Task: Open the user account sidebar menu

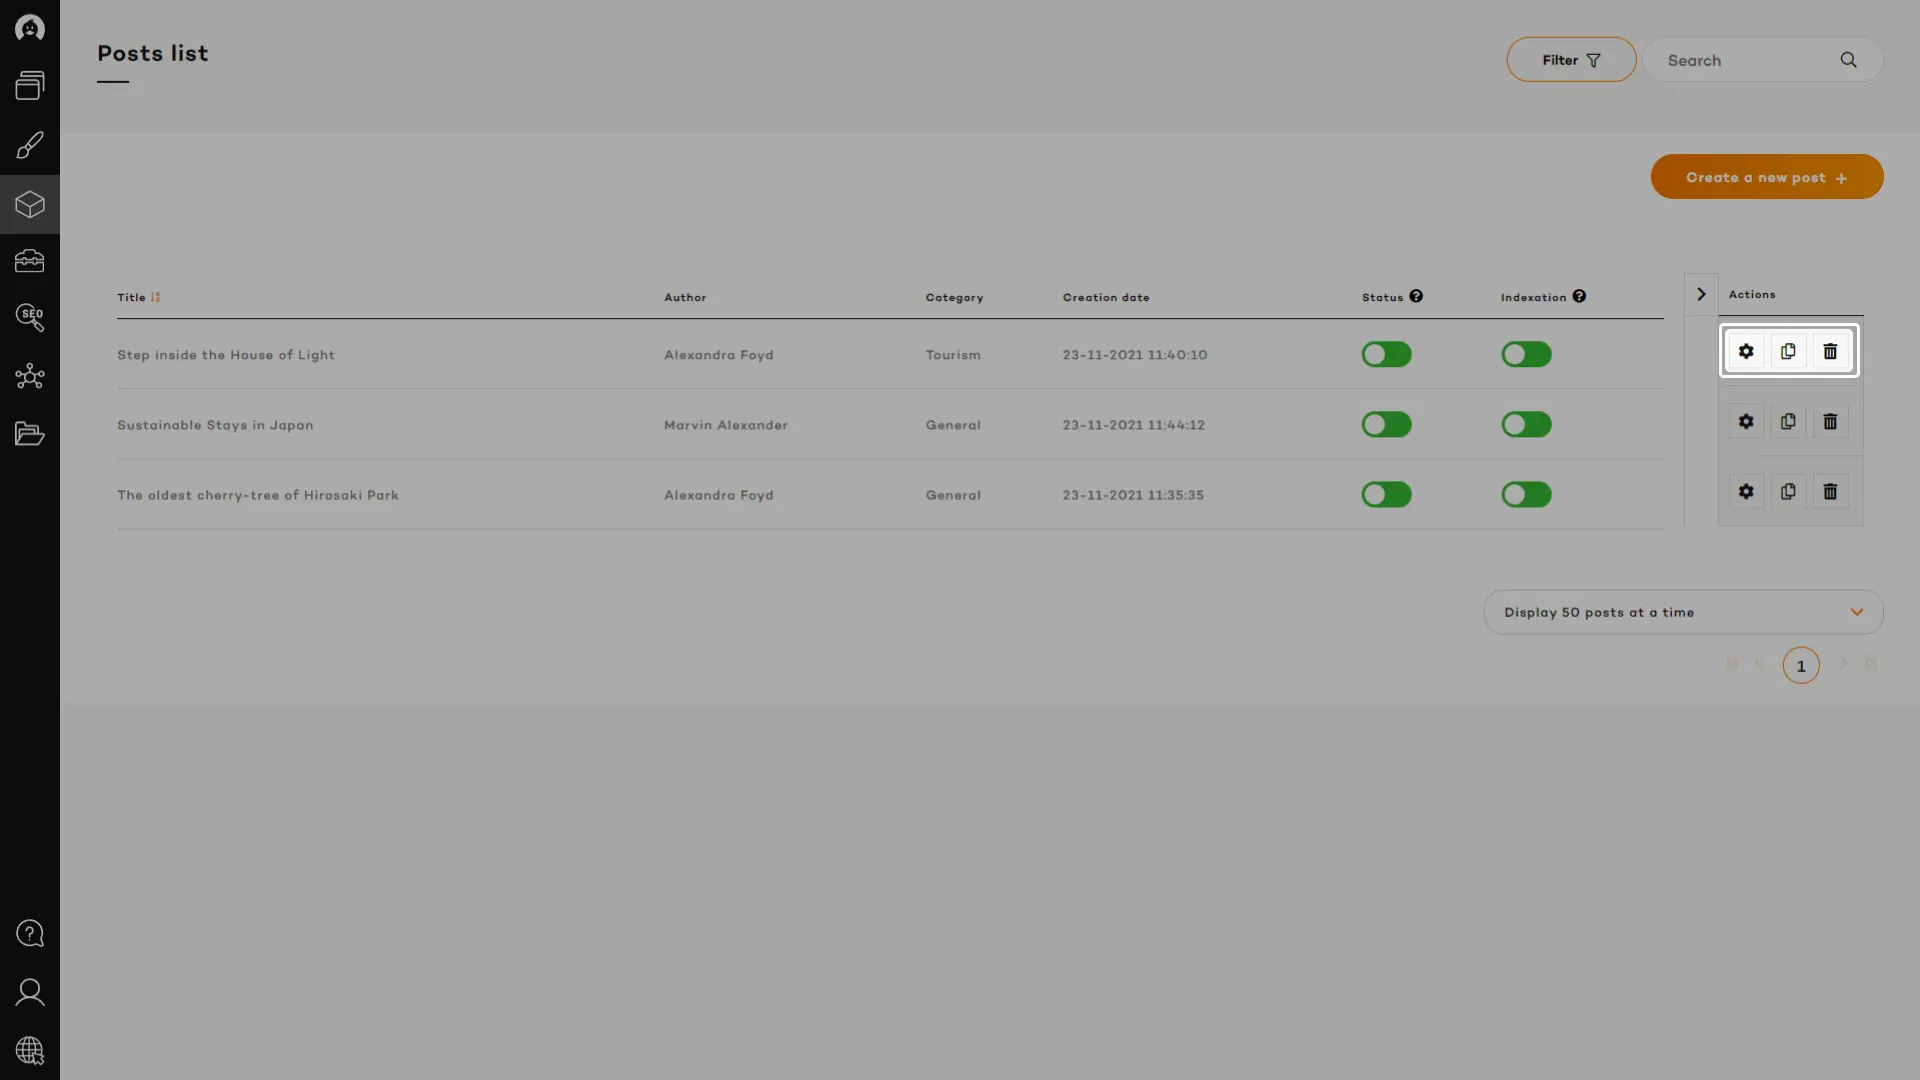Action: (30, 992)
